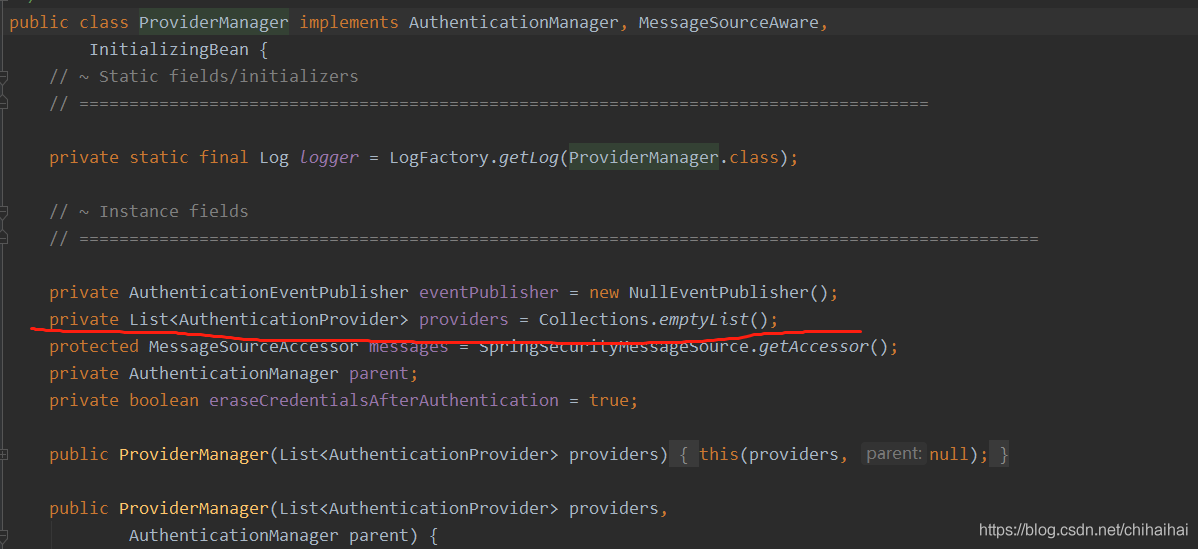Click the 'parent:' inlay parameter hint
Screen dimensions: 1198x549
pos(894,454)
